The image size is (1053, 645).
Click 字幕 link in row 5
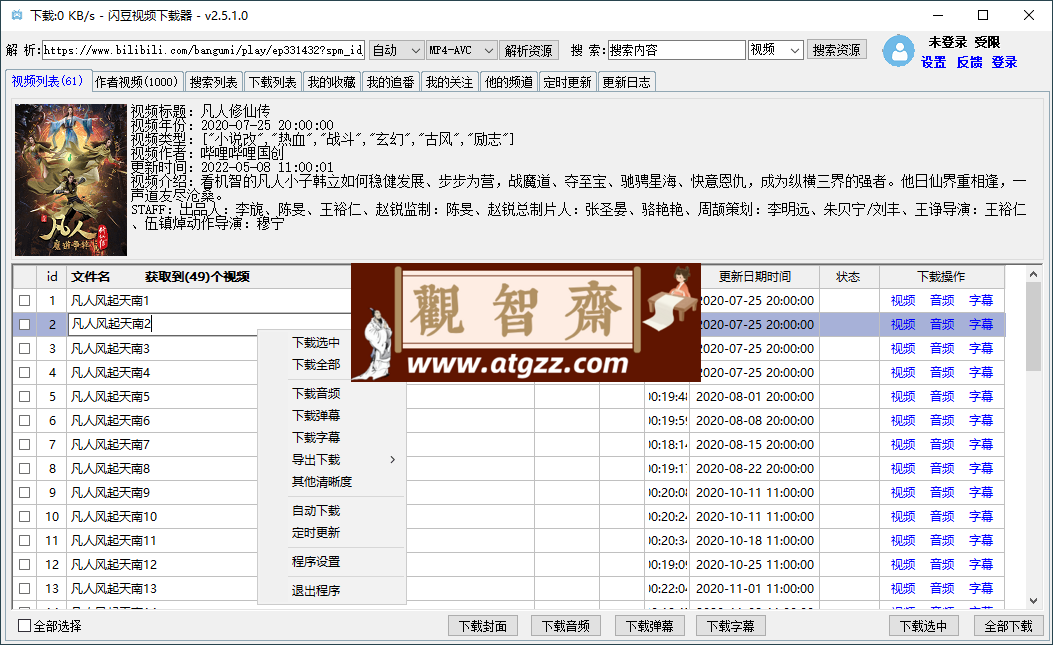click(980, 396)
